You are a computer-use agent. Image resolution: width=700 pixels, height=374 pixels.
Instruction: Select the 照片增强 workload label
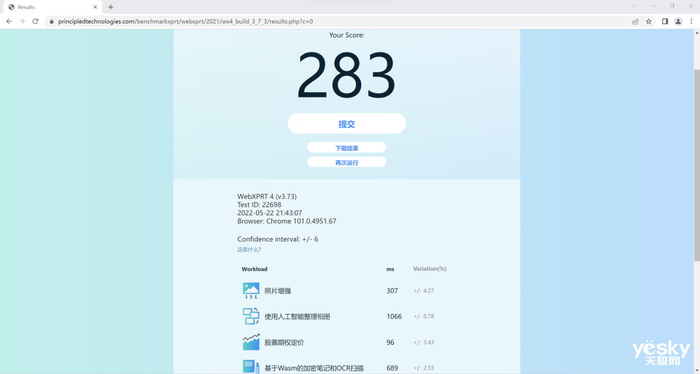[278, 291]
